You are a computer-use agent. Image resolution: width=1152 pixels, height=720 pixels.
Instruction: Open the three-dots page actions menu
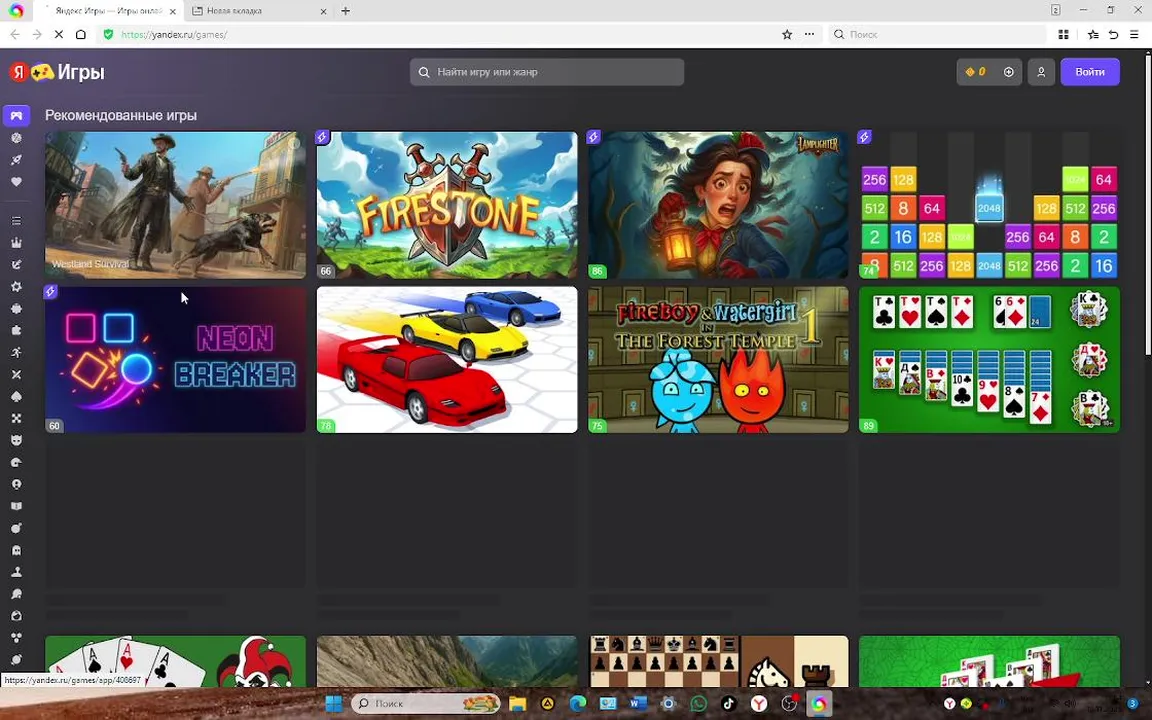(809, 35)
